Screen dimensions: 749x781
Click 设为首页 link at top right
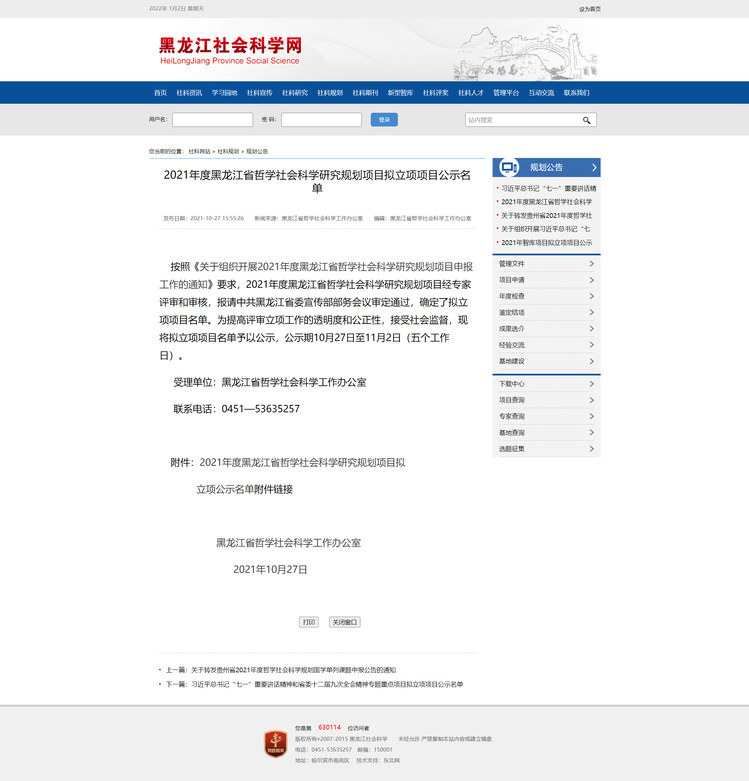click(590, 9)
